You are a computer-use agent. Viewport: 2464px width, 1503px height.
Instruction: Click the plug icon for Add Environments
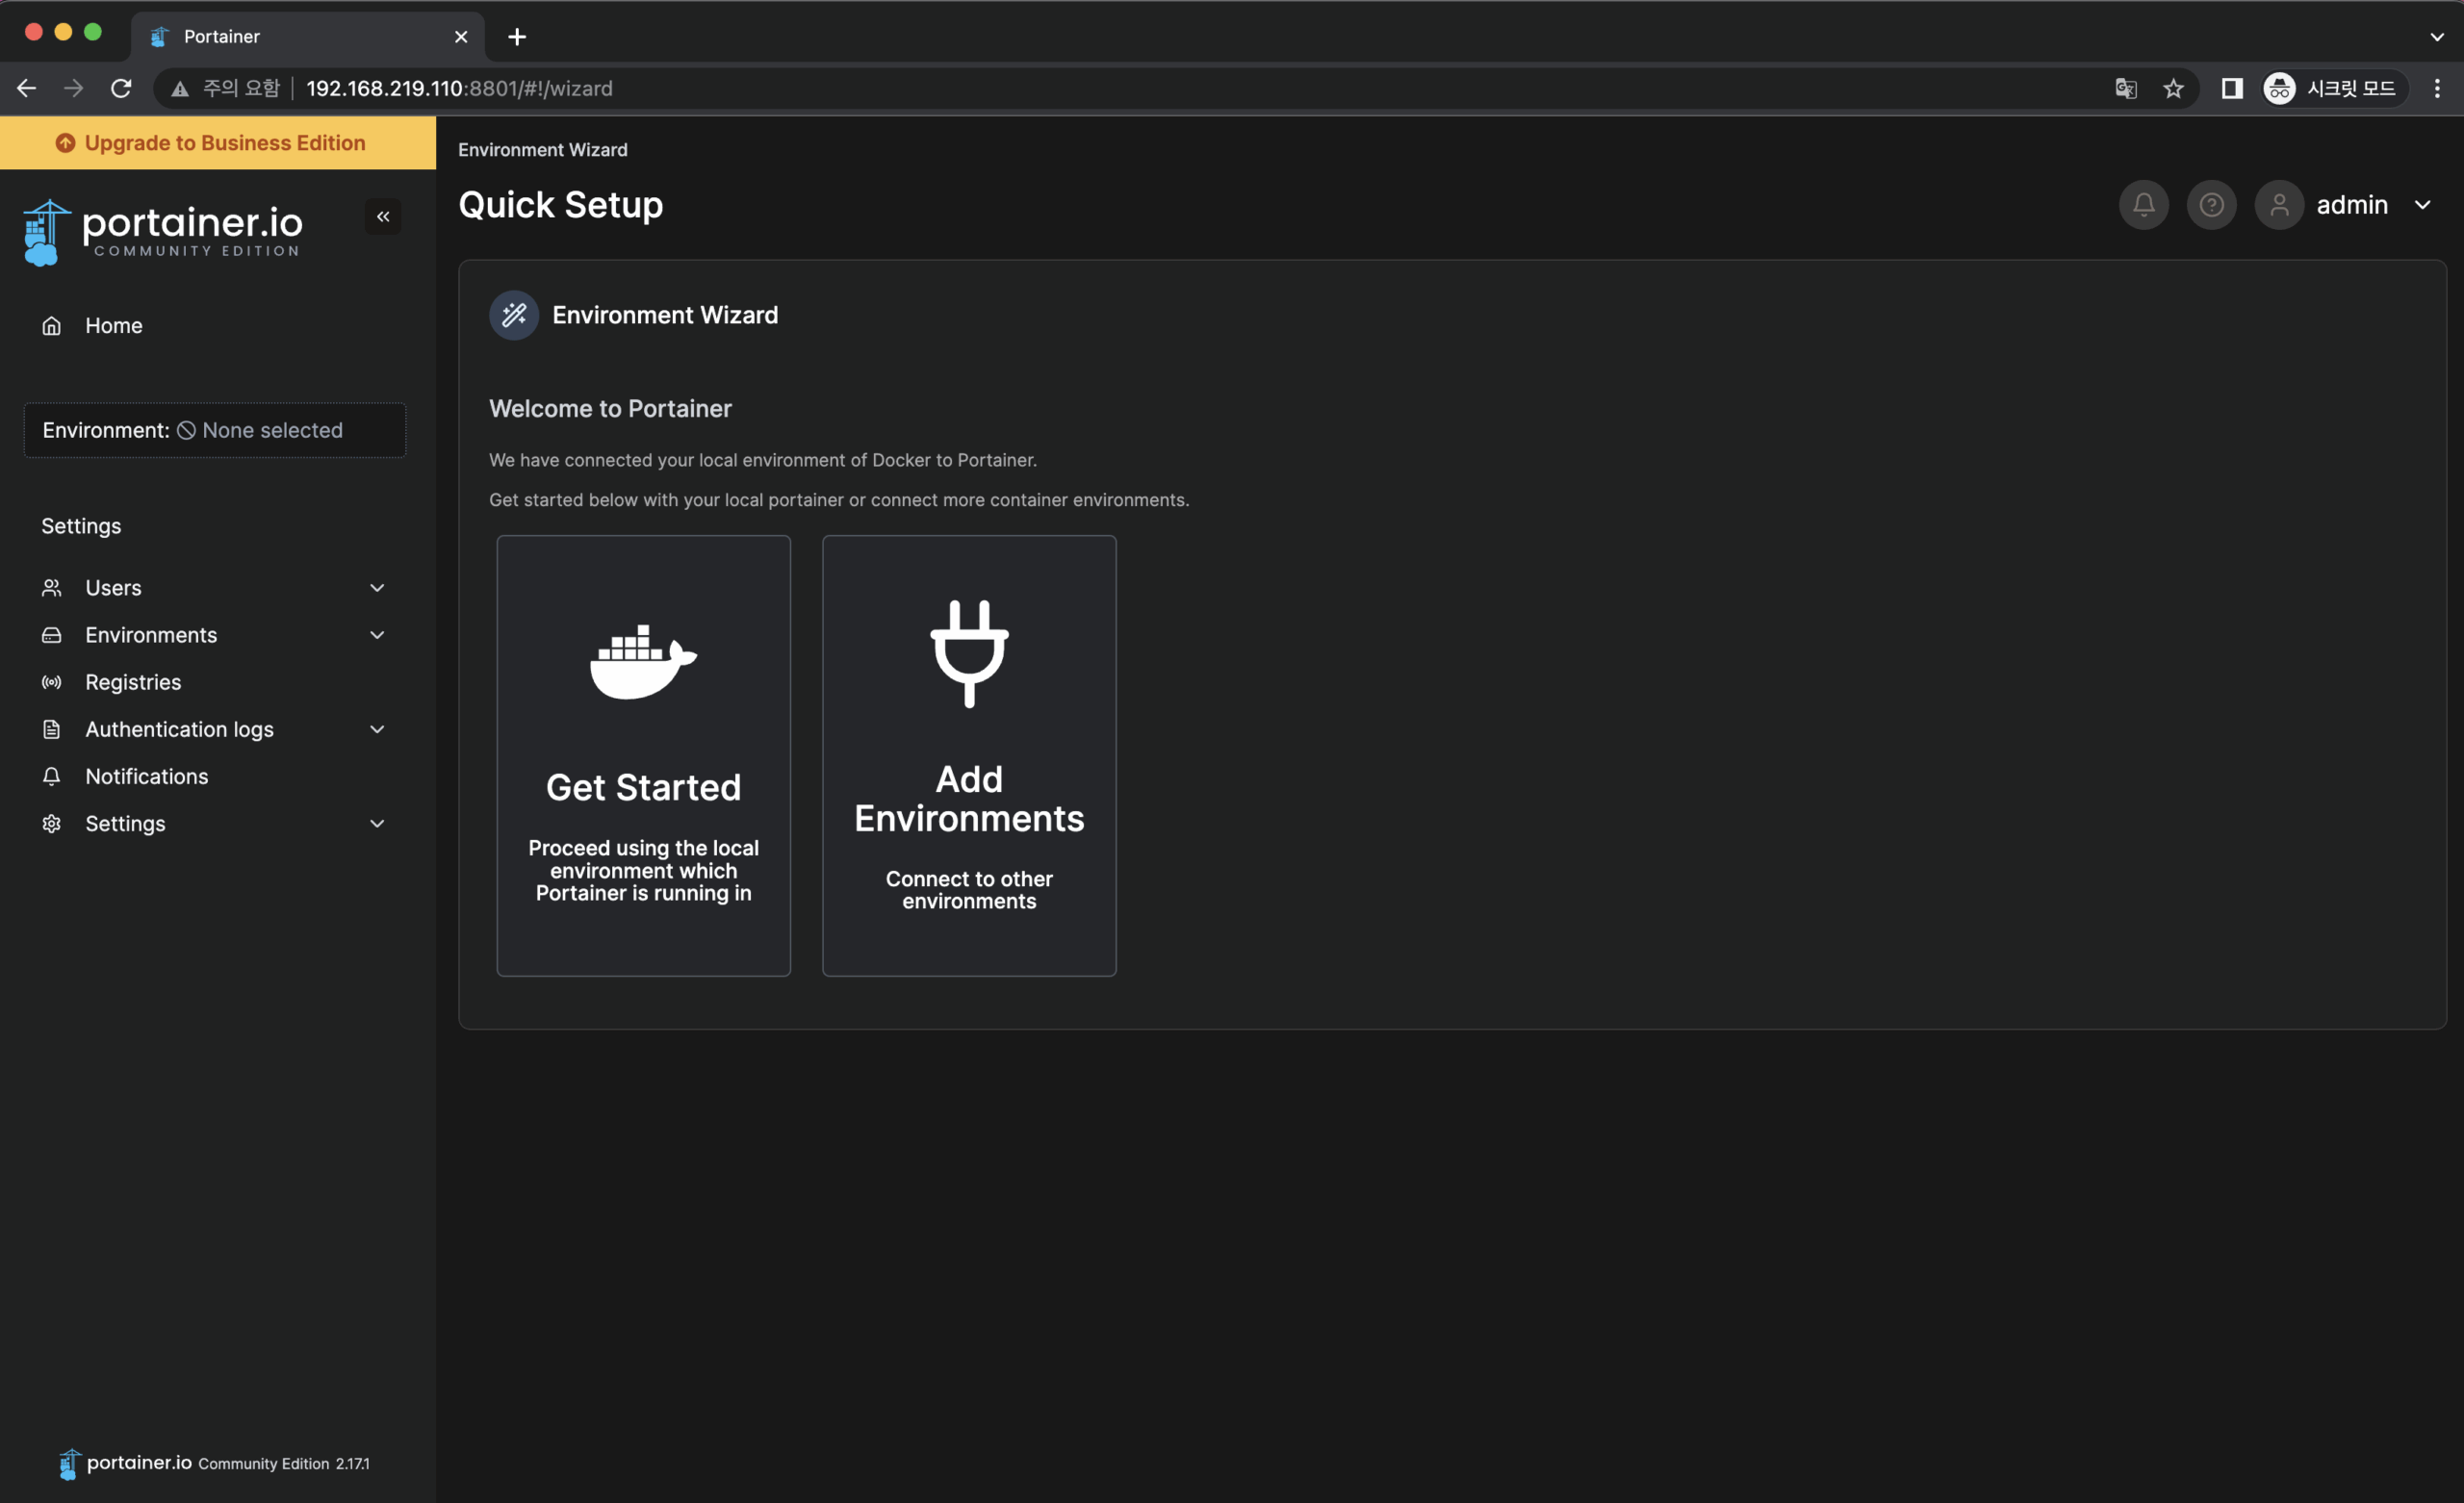pyautogui.click(x=969, y=654)
